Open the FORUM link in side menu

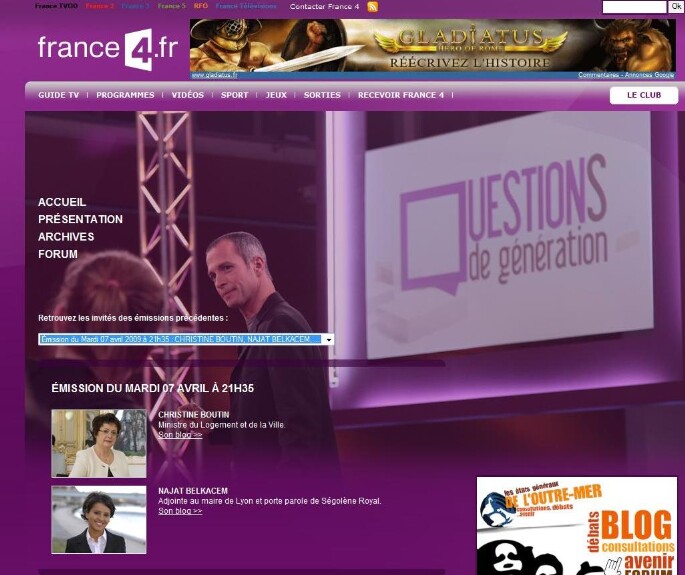(58, 254)
